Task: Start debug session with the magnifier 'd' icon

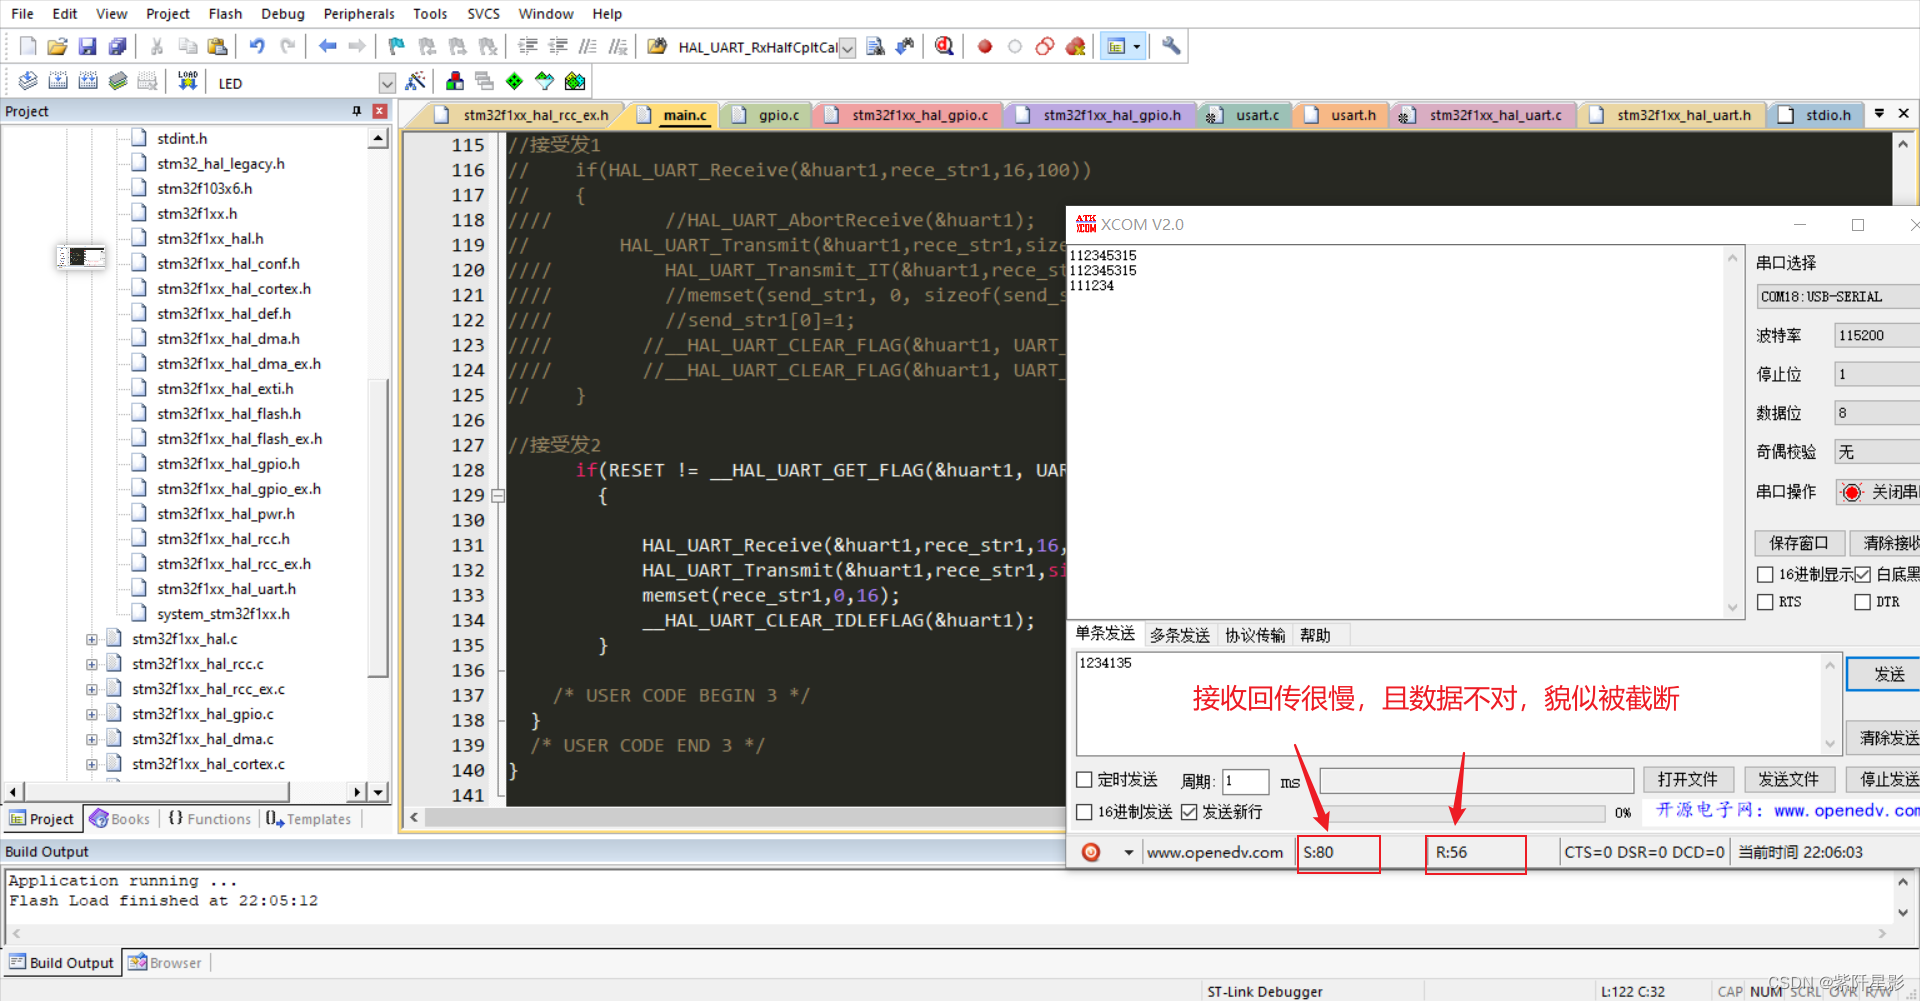Action: pyautogui.click(x=944, y=46)
